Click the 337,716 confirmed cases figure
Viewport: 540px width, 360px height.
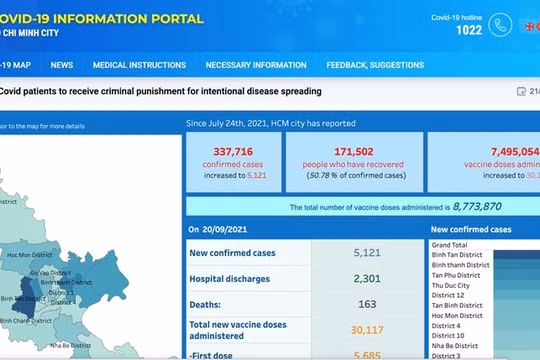tap(233, 152)
